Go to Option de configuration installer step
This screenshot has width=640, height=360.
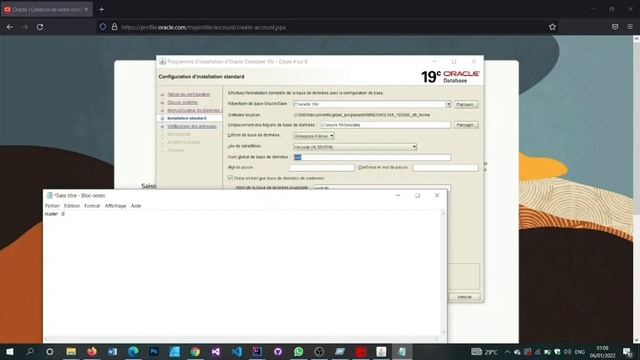pyautogui.click(x=189, y=94)
